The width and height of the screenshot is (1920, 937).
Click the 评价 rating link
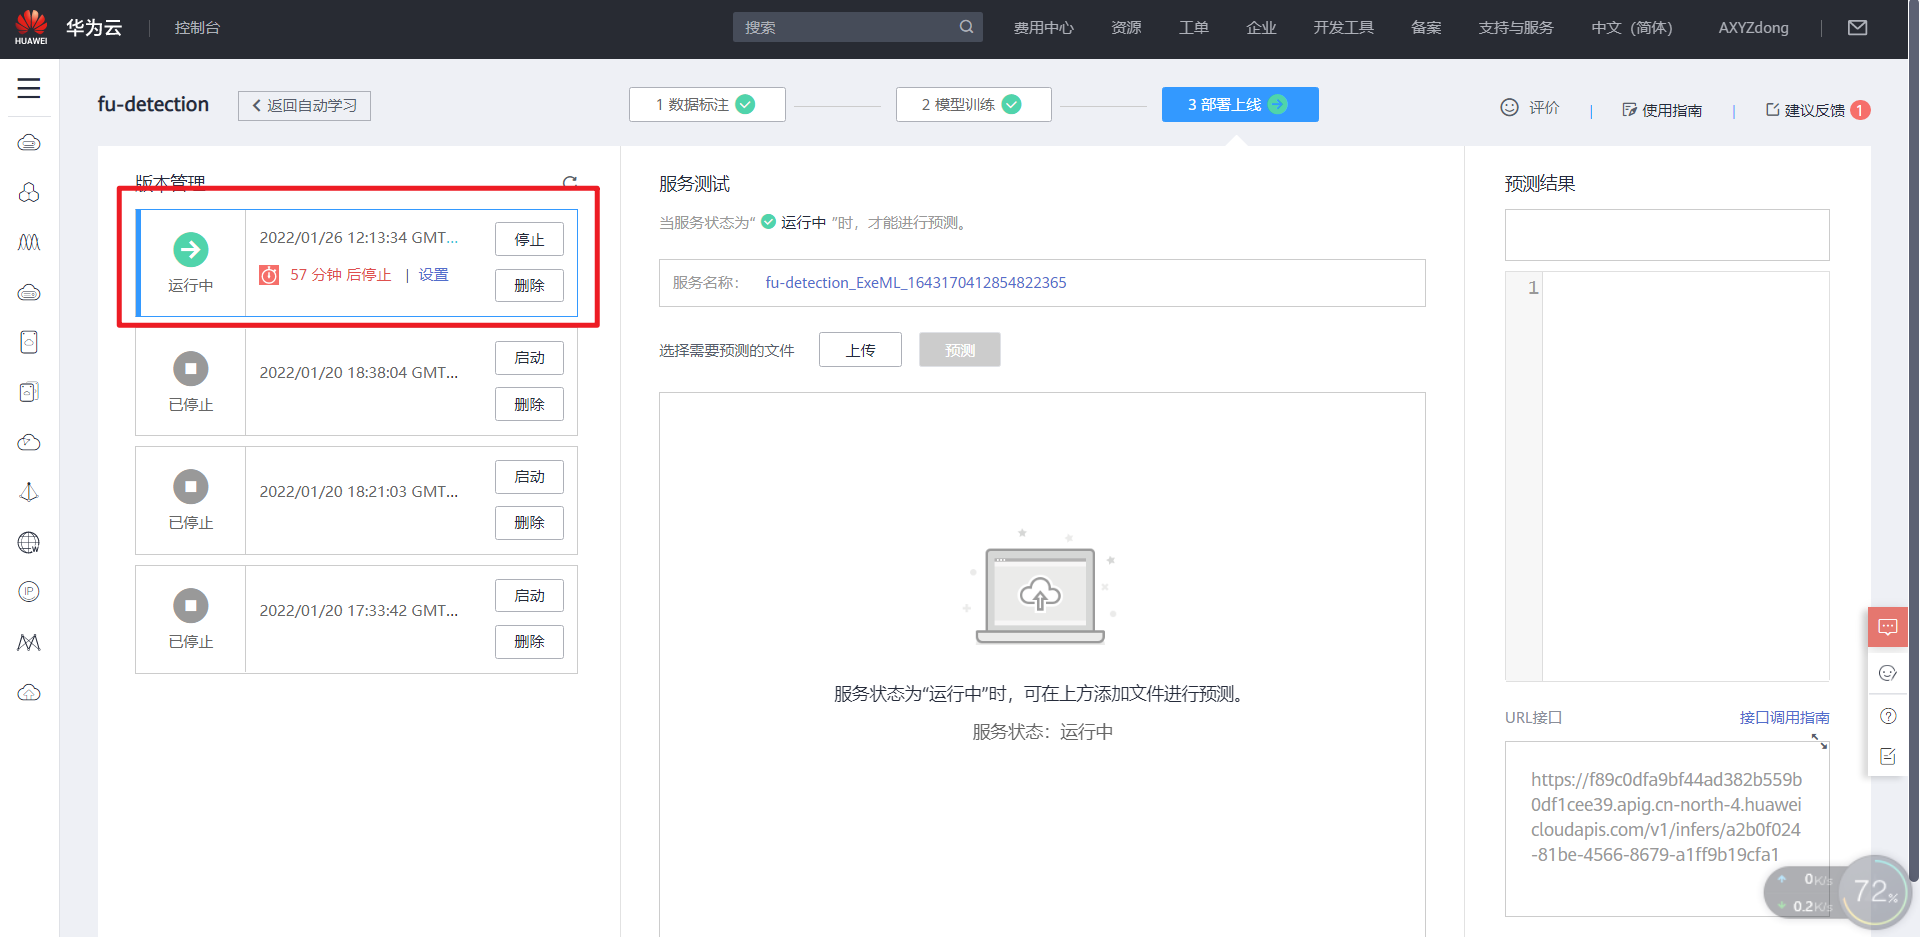1544,107
